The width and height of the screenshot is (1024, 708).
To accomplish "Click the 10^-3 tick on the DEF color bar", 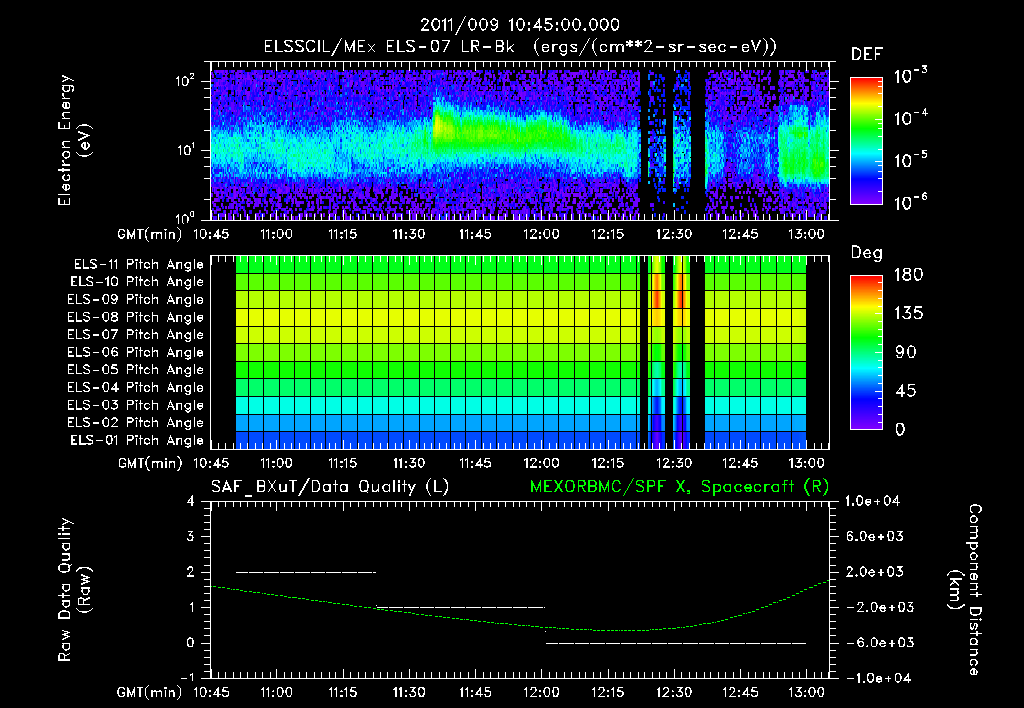I will [x=910, y=75].
